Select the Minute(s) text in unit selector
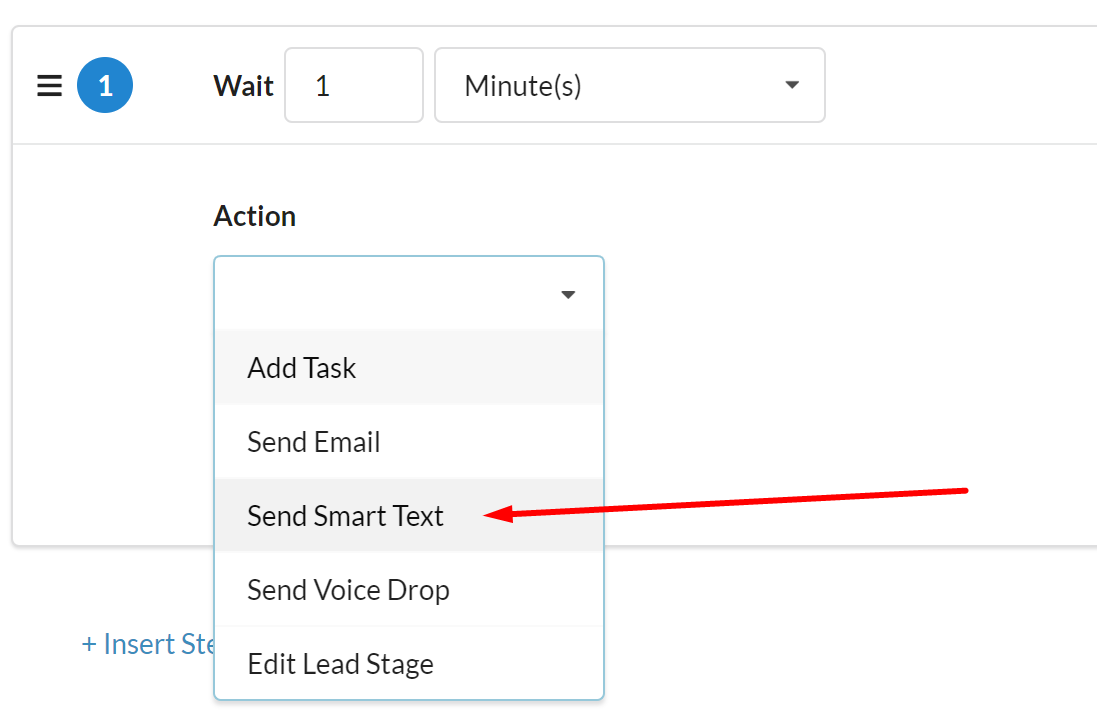Viewport: 1097px width, 722px height. tap(523, 86)
